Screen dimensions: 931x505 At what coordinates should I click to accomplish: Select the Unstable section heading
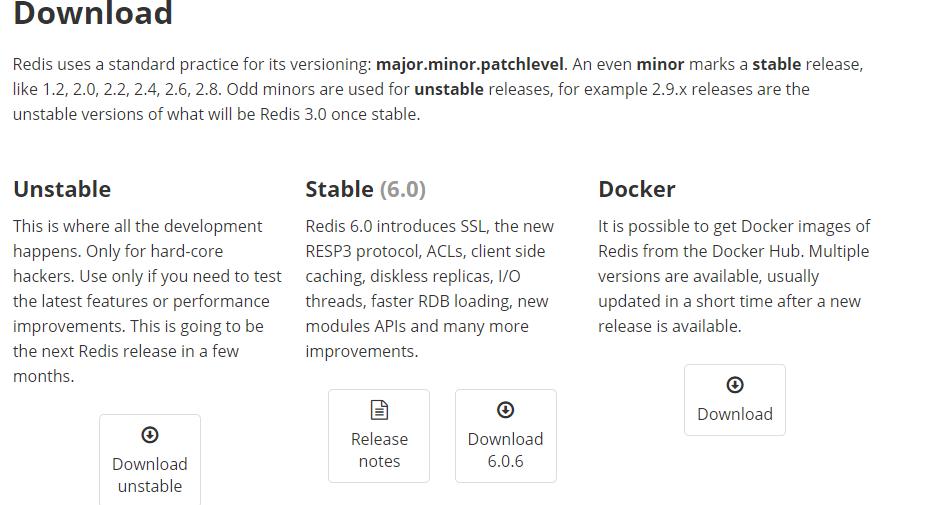coord(62,189)
